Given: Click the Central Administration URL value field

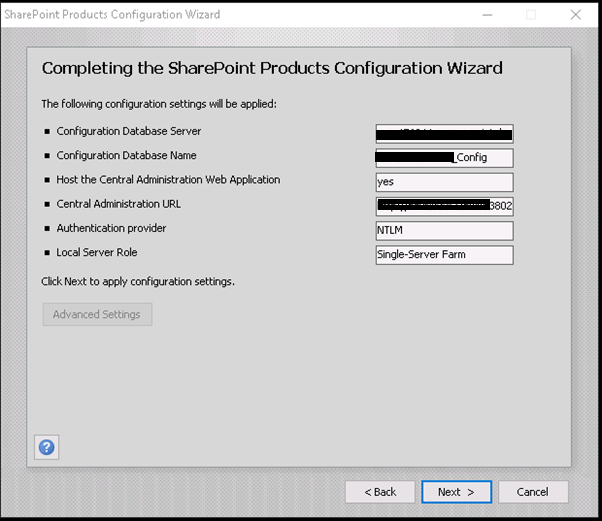Looking at the screenshot, I should click(445, 206).
